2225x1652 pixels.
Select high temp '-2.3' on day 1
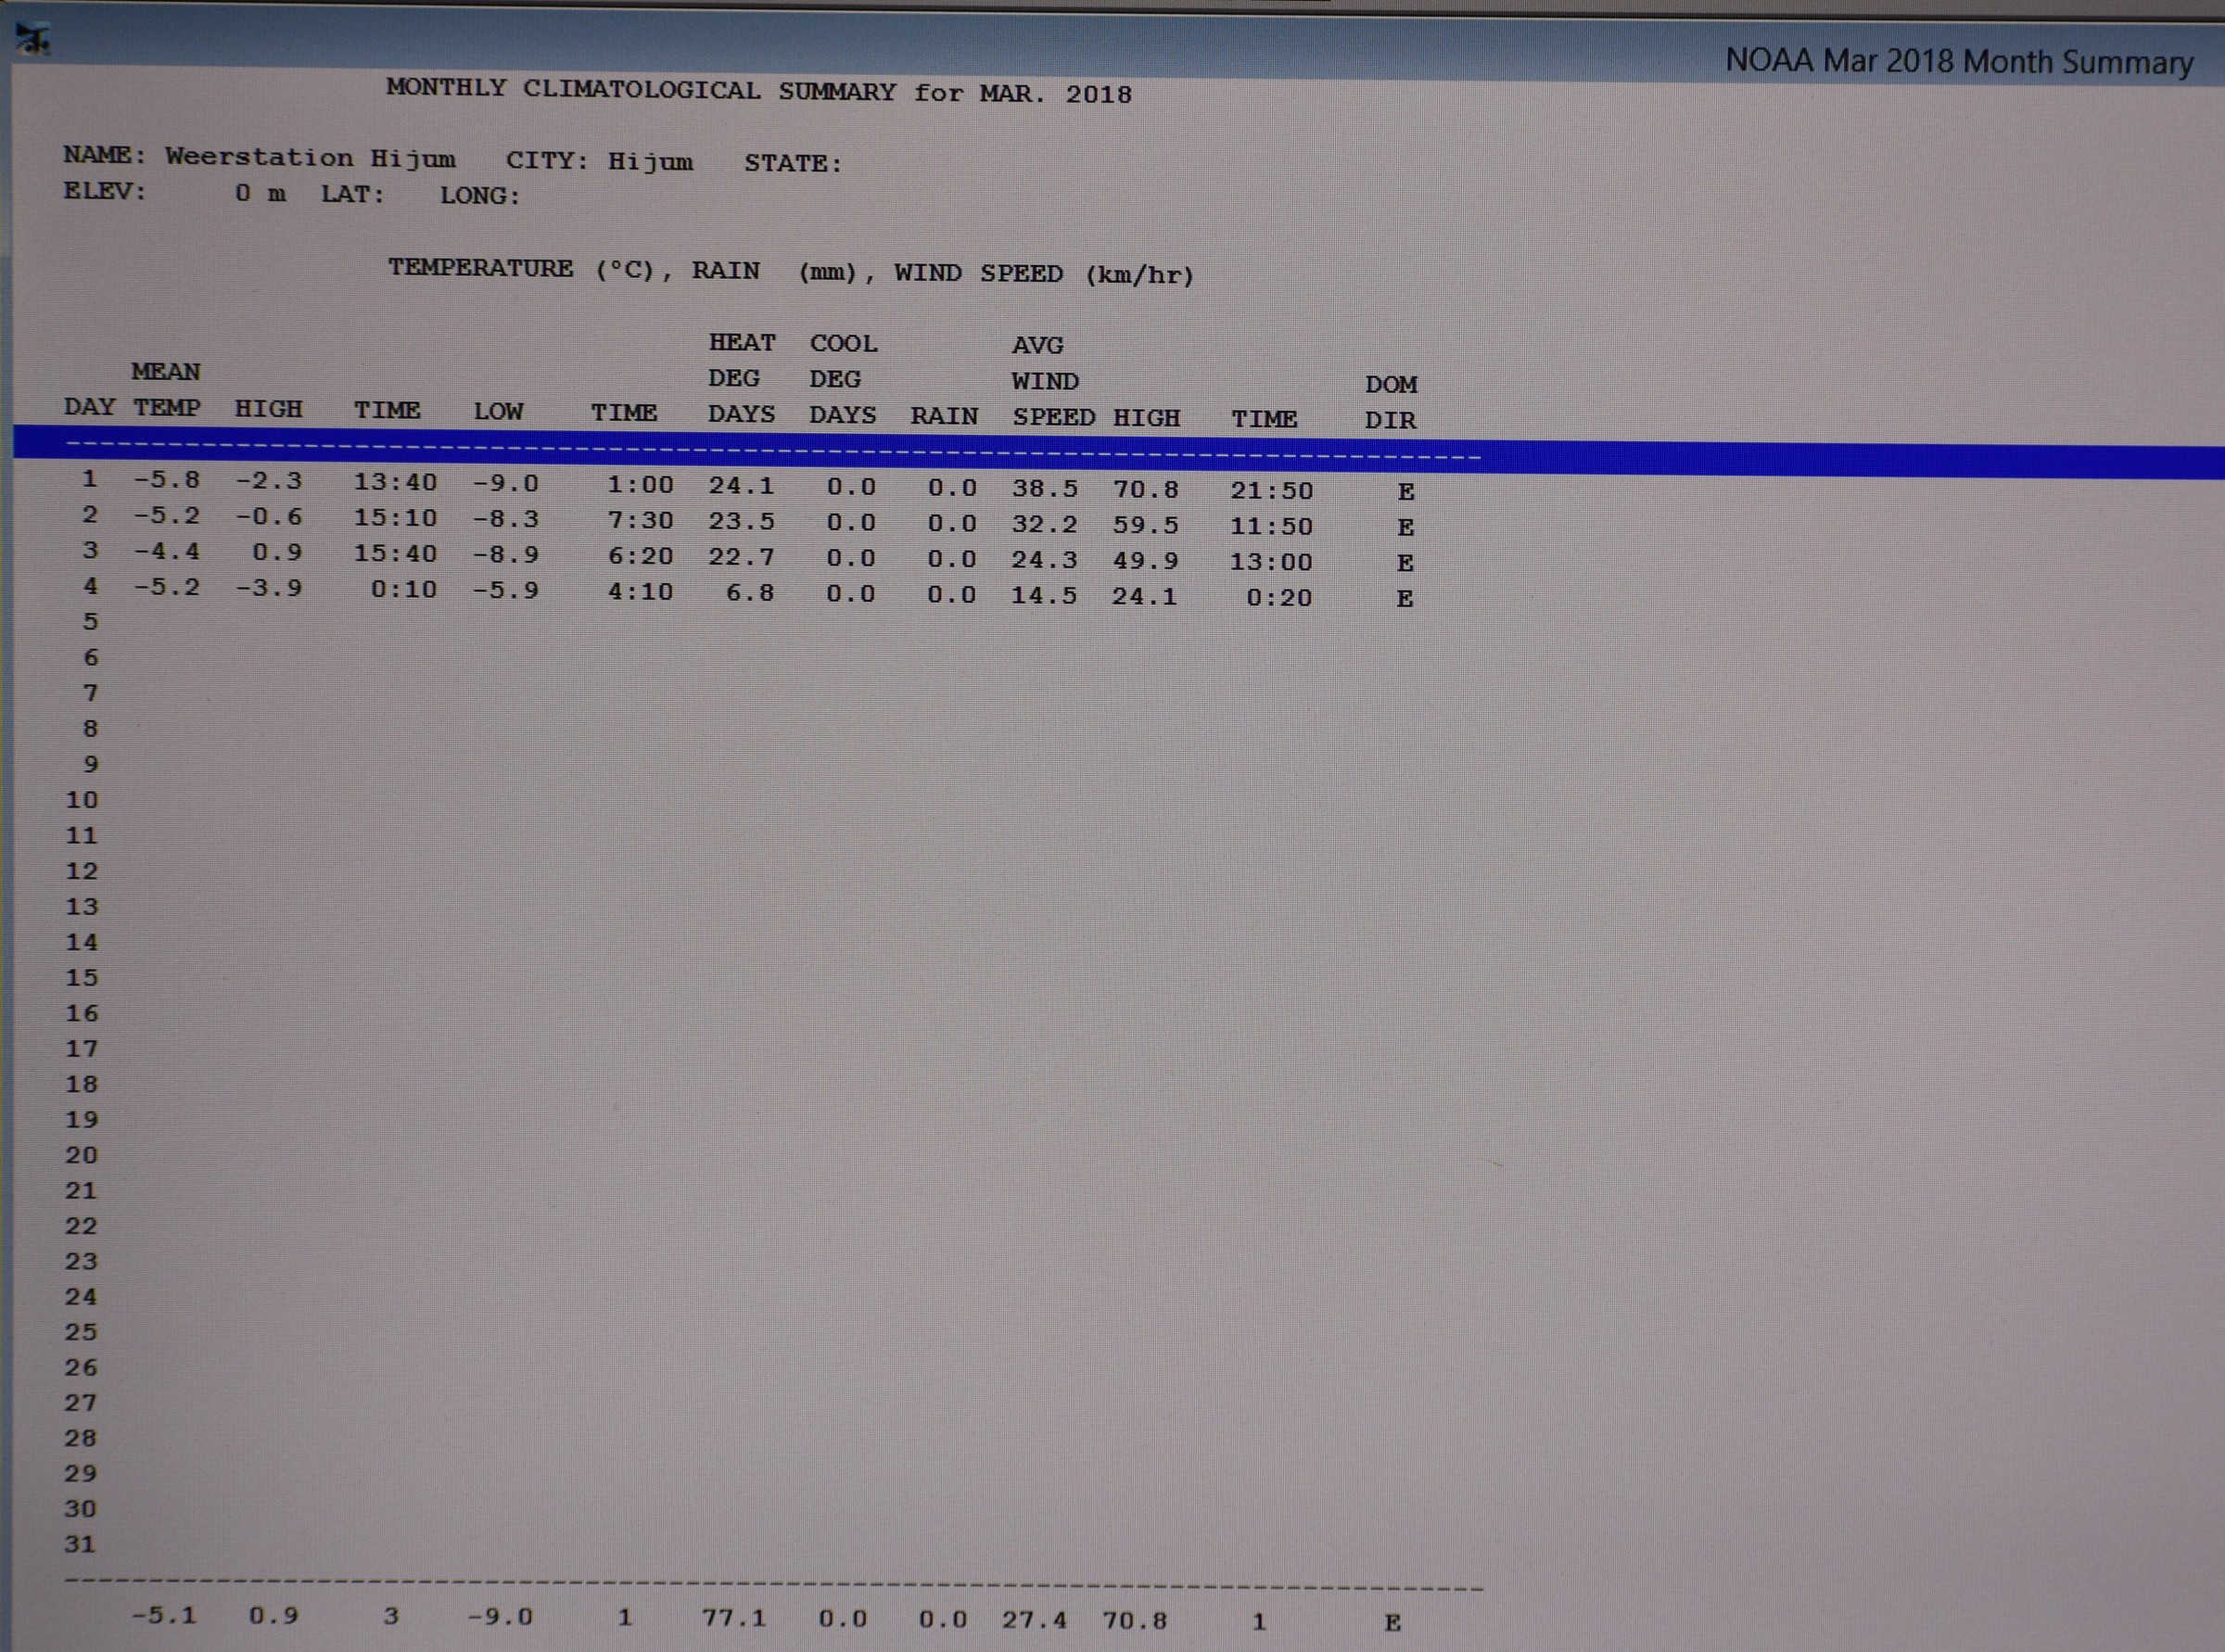coord(268,481)
